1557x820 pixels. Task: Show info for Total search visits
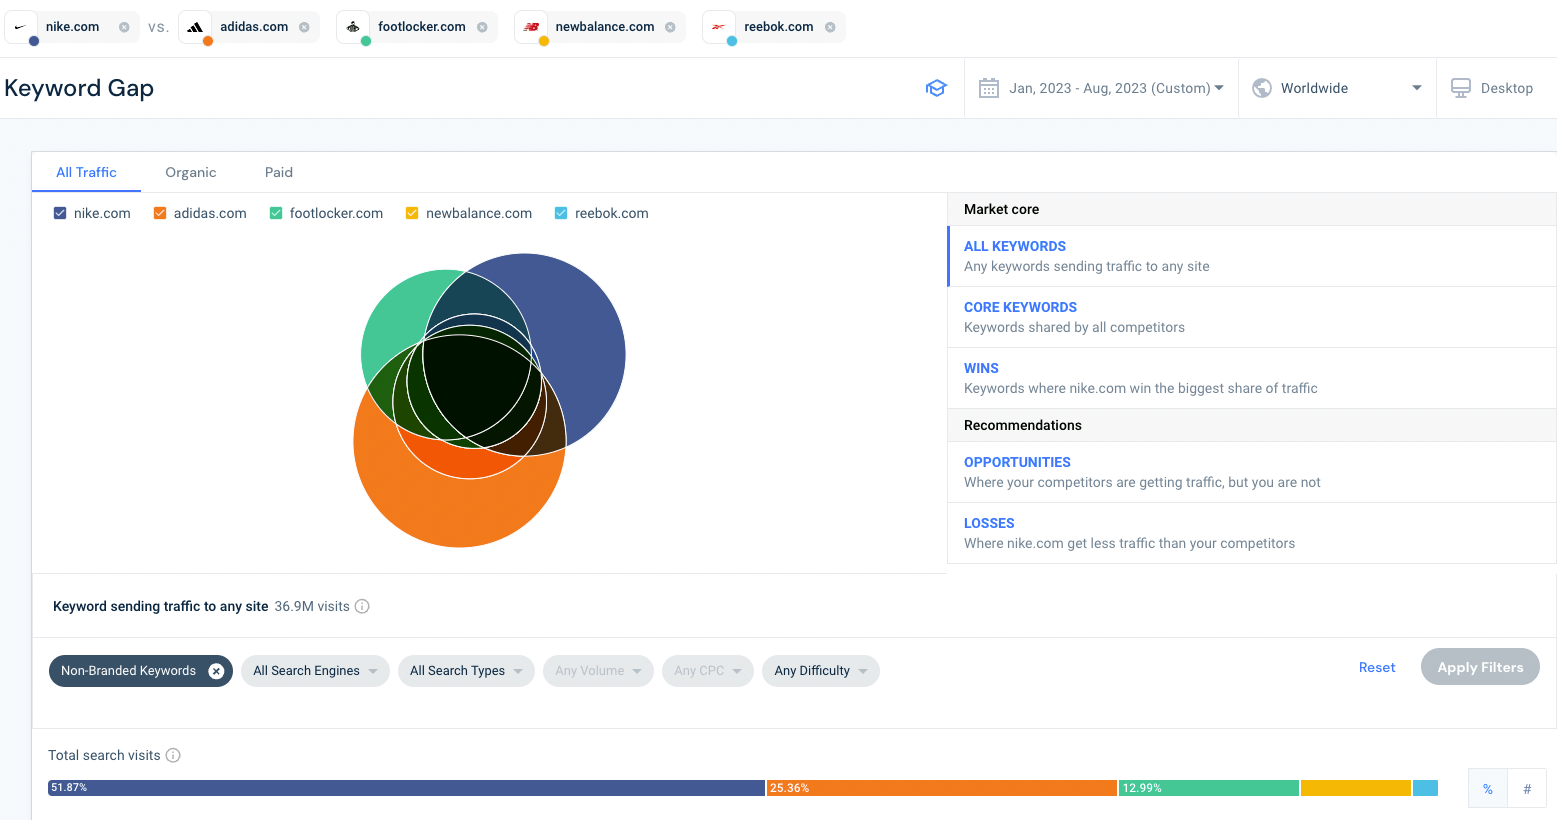173,755
